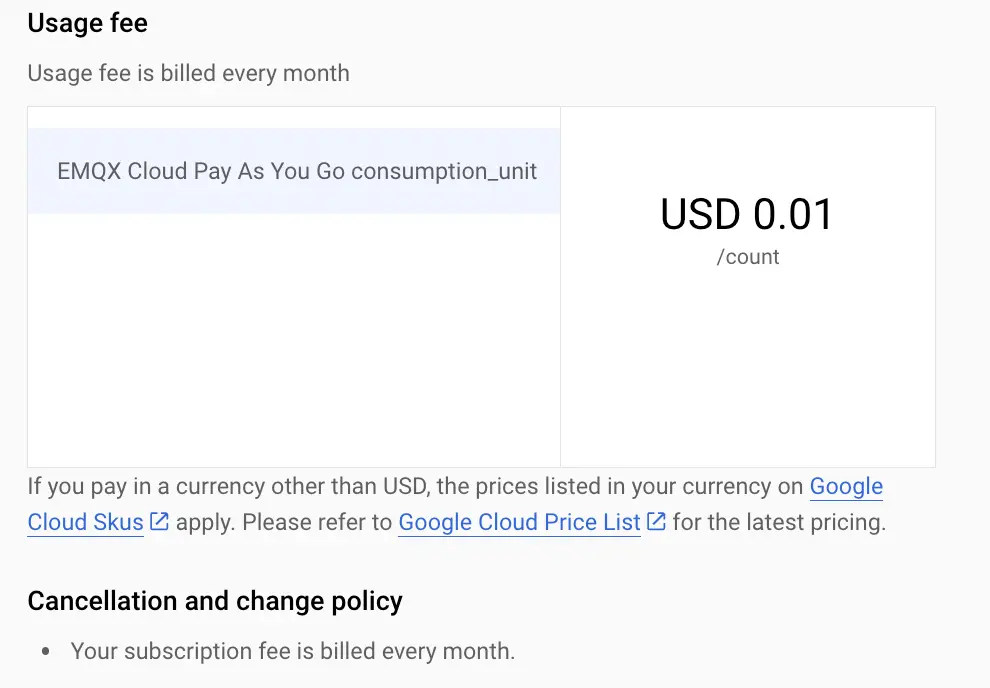Click the external link icon beside Google Cloud Price List
The height and width of the screenshot is (688, 990).
pos(656,521)
